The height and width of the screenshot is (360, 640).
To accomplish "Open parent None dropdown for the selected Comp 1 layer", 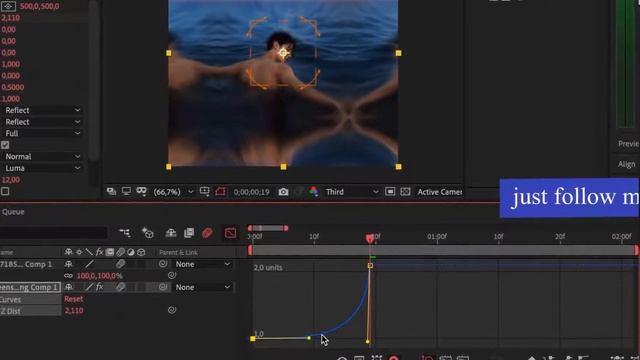I will pyautogui.click(x=203, y=287).
